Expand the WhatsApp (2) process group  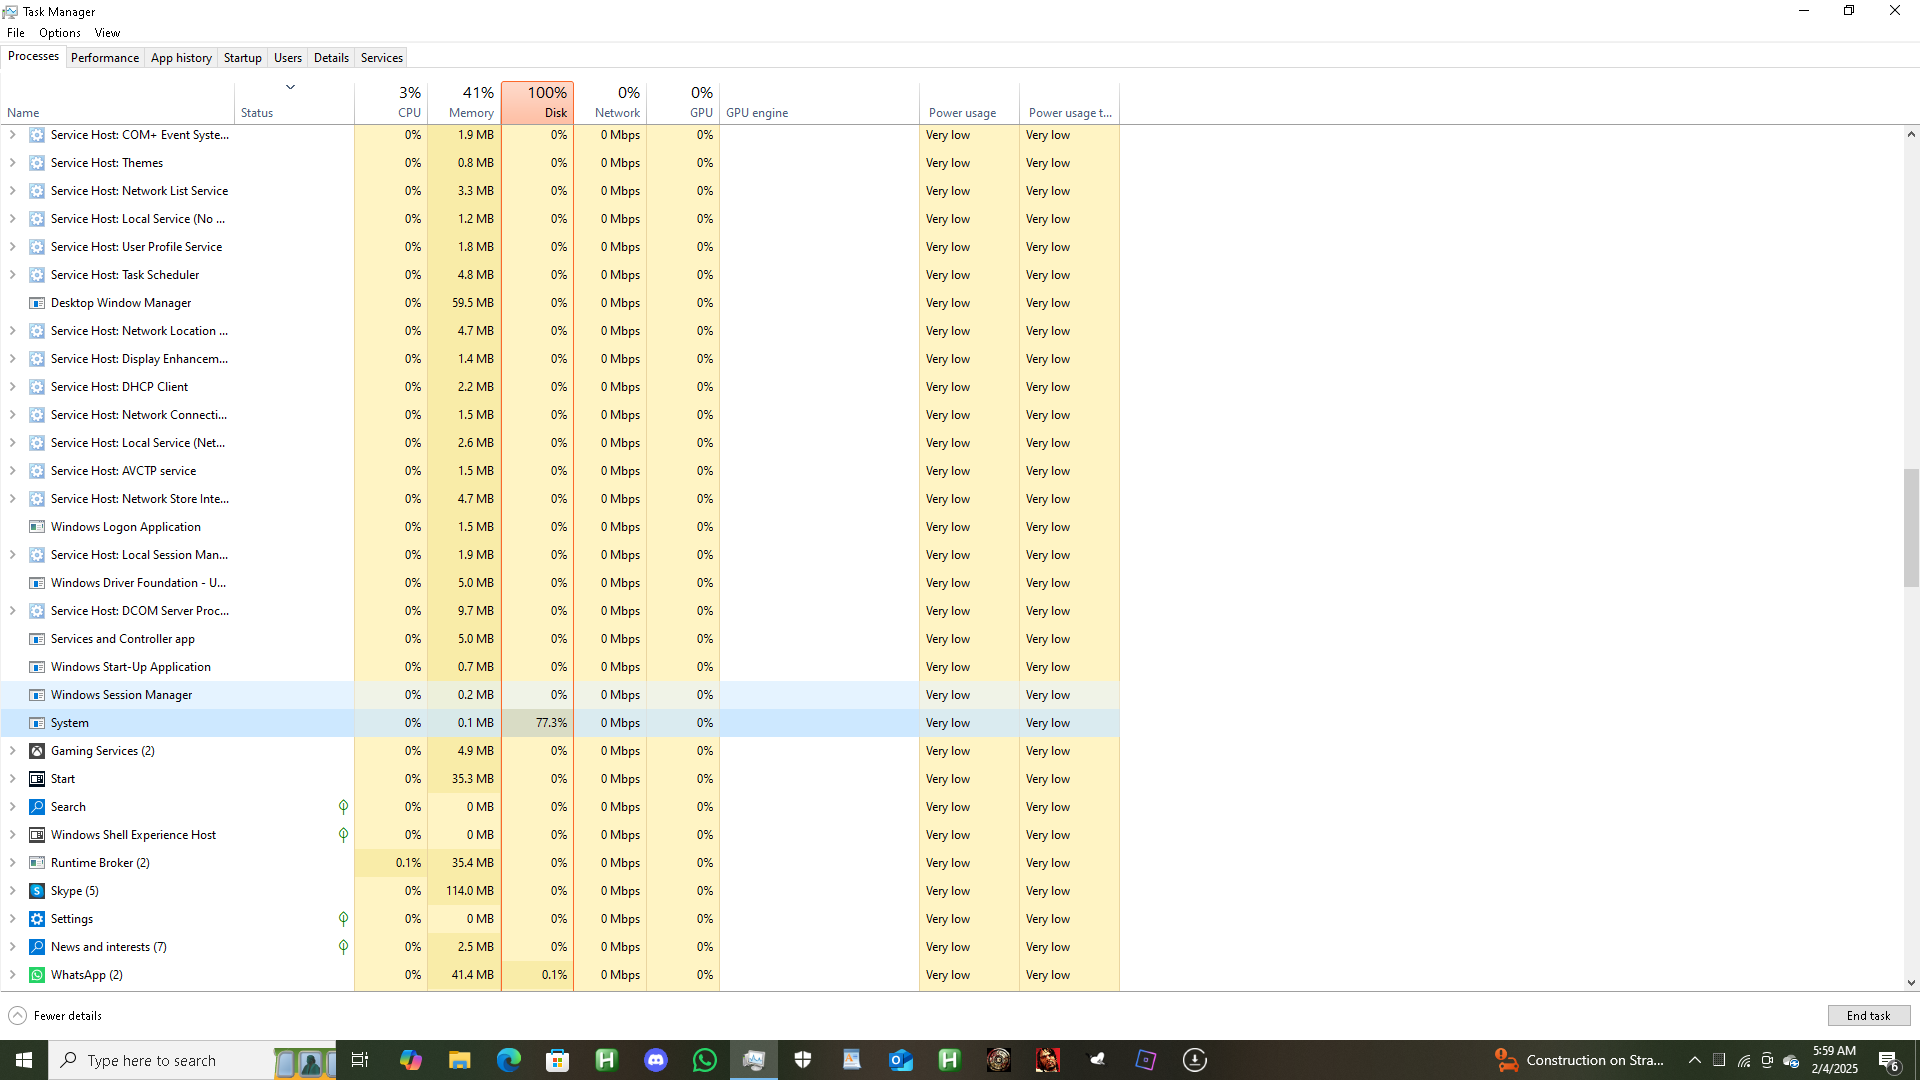tap(12, 975)
